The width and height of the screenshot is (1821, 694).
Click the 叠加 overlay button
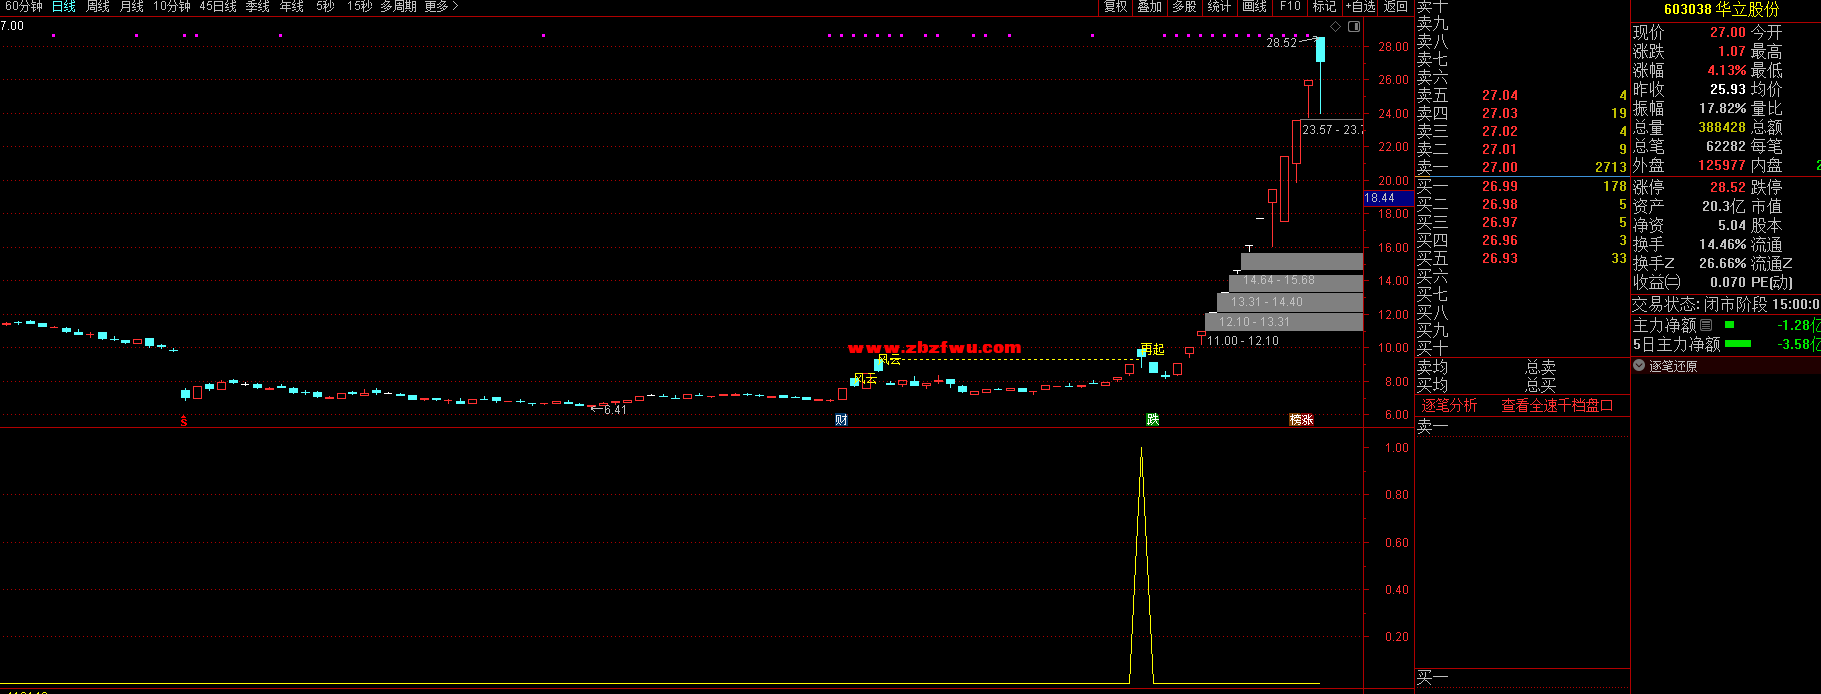pyautogui.click(x=1150, y=7)
